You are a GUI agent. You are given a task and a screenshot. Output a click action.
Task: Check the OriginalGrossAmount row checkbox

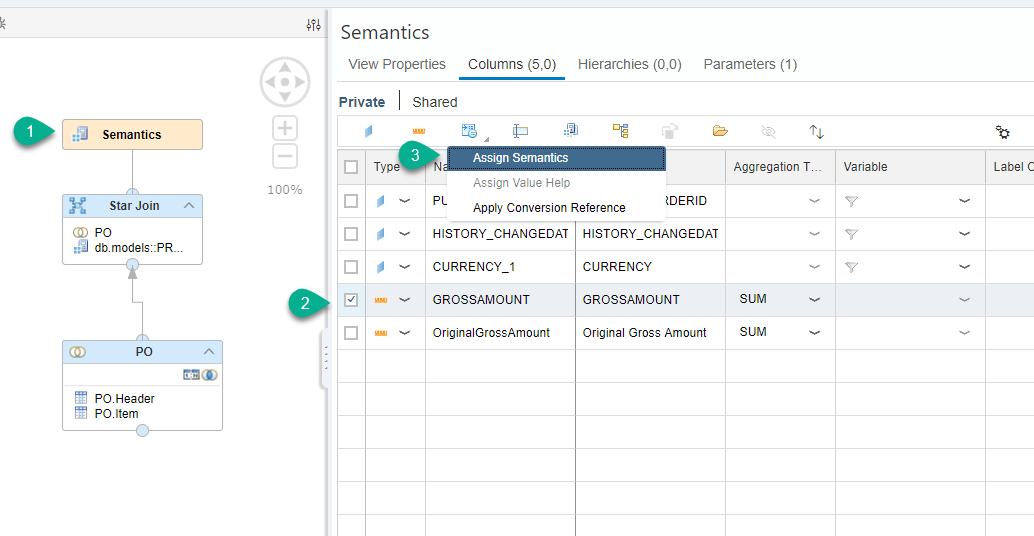(x=351, y=332)
